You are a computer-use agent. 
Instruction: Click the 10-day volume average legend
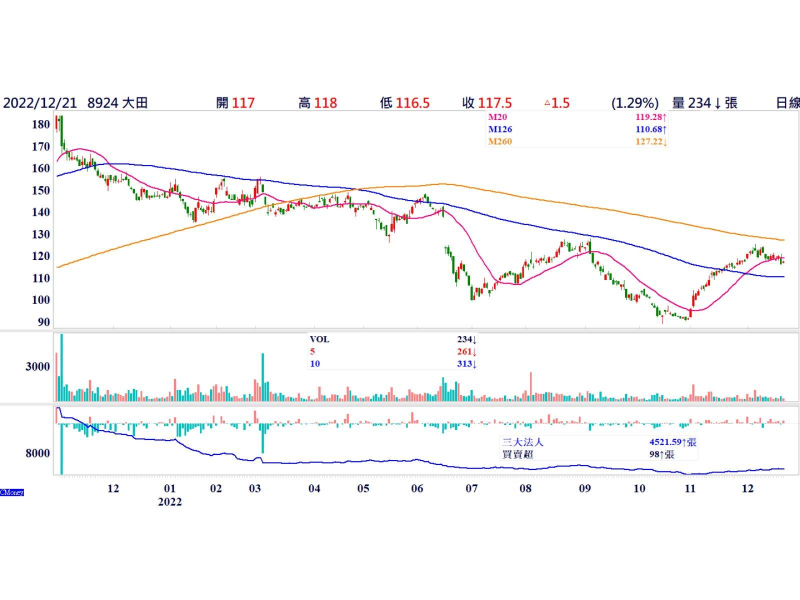[313, 364]
